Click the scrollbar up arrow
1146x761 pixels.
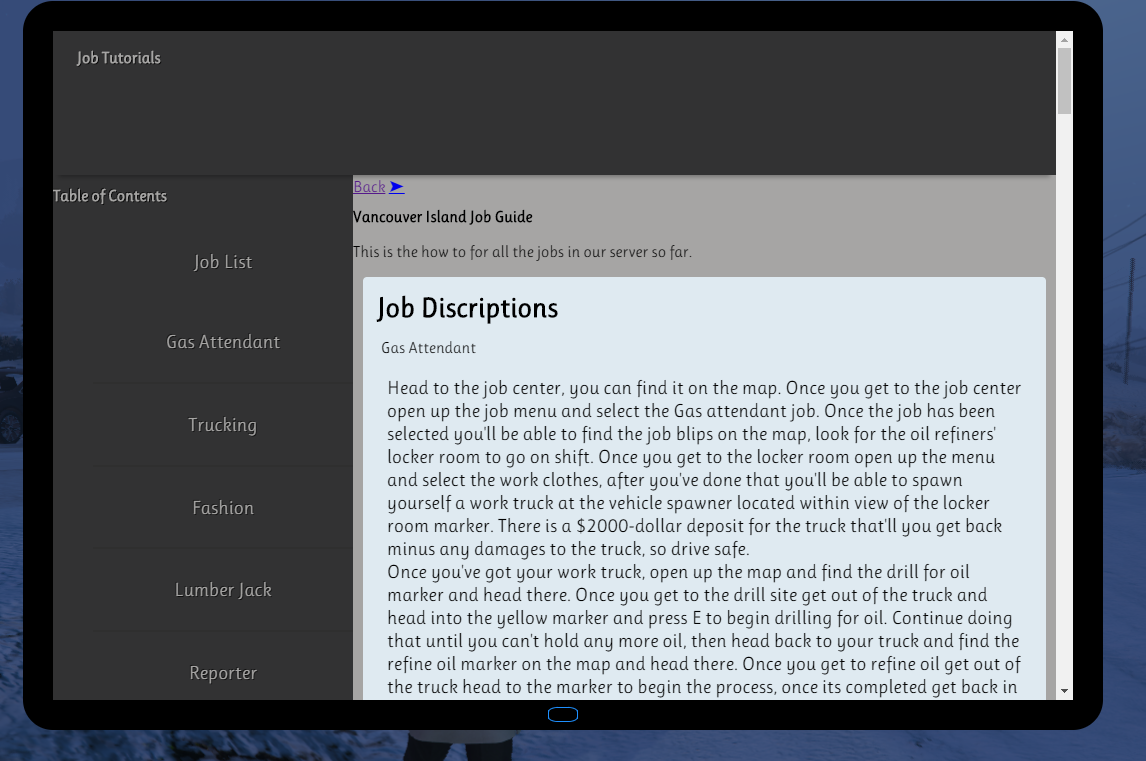1064,39
